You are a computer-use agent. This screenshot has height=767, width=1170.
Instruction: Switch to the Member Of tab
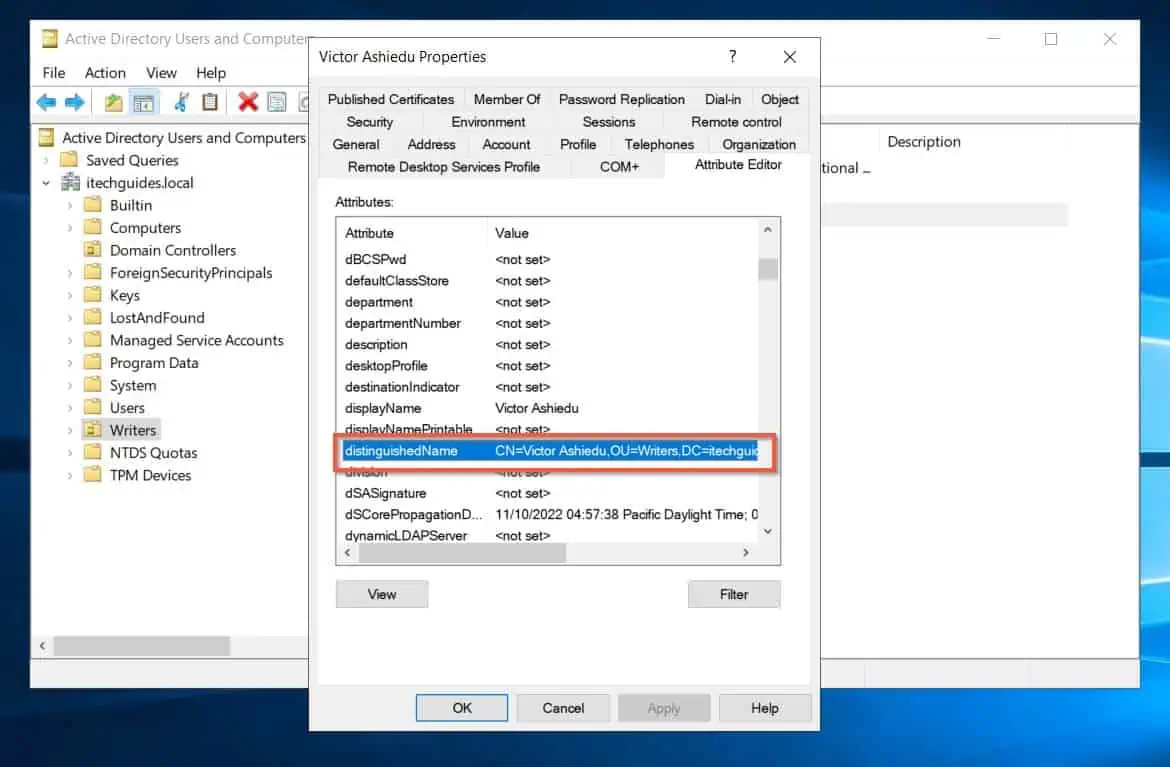[x=507, y=99]
